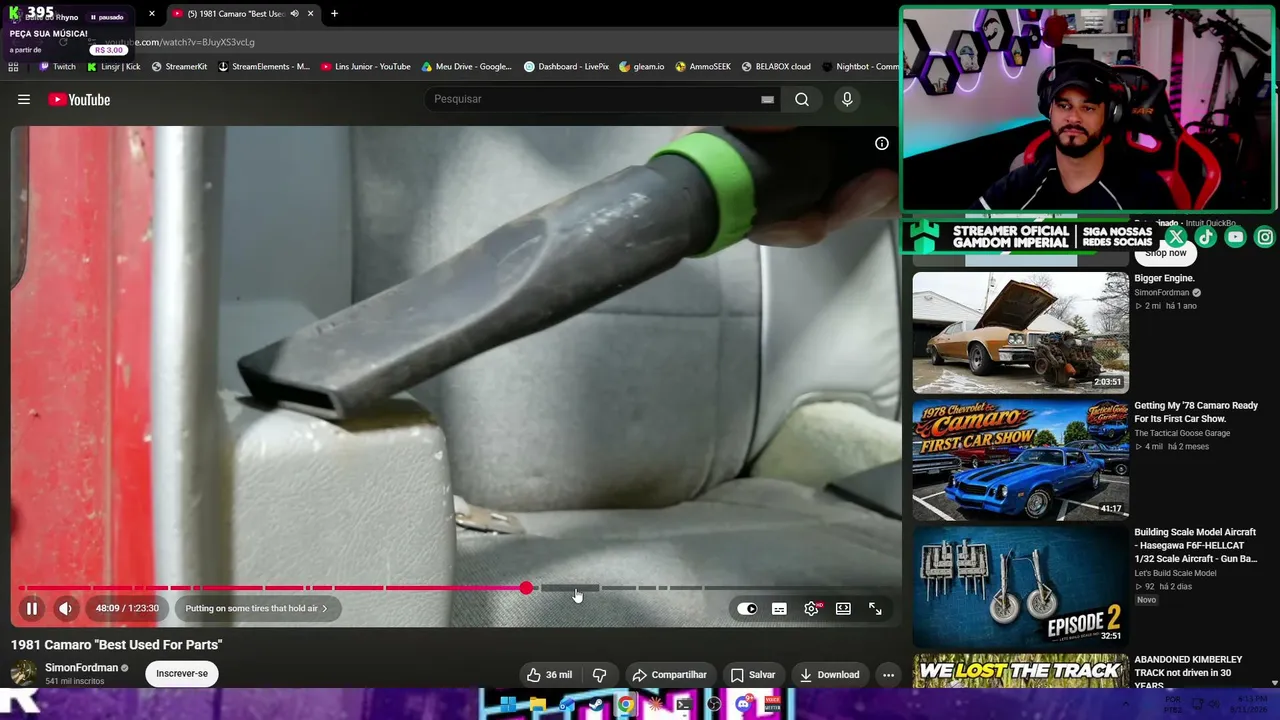
Task: Open Meu Drive - Google bookmark
Action: click(x=467, y=67)
